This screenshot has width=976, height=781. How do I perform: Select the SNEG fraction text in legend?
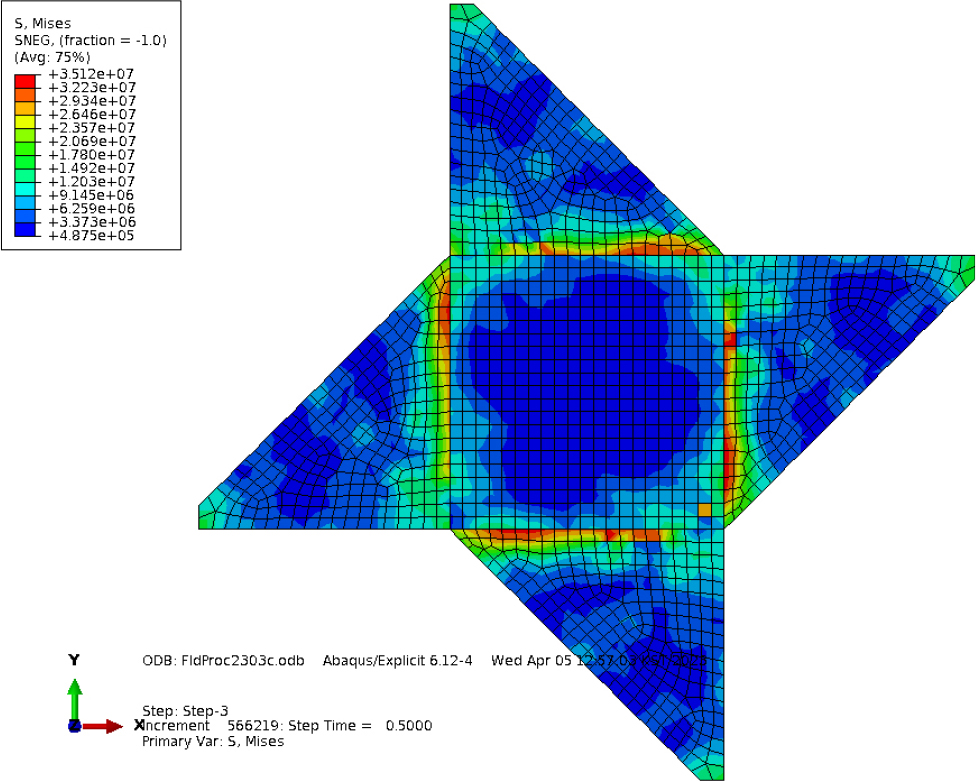[x=90, y=40]
